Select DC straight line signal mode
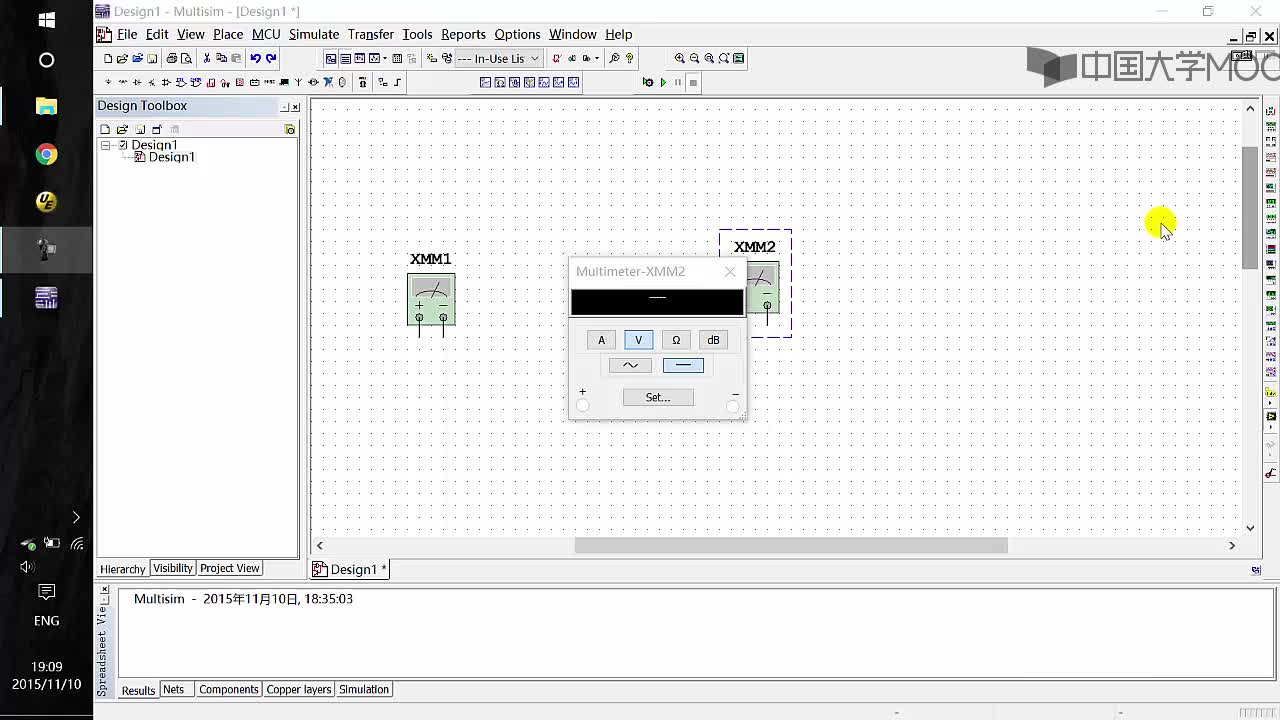Viewport: 1280px width, 720px height. point(683,365)
